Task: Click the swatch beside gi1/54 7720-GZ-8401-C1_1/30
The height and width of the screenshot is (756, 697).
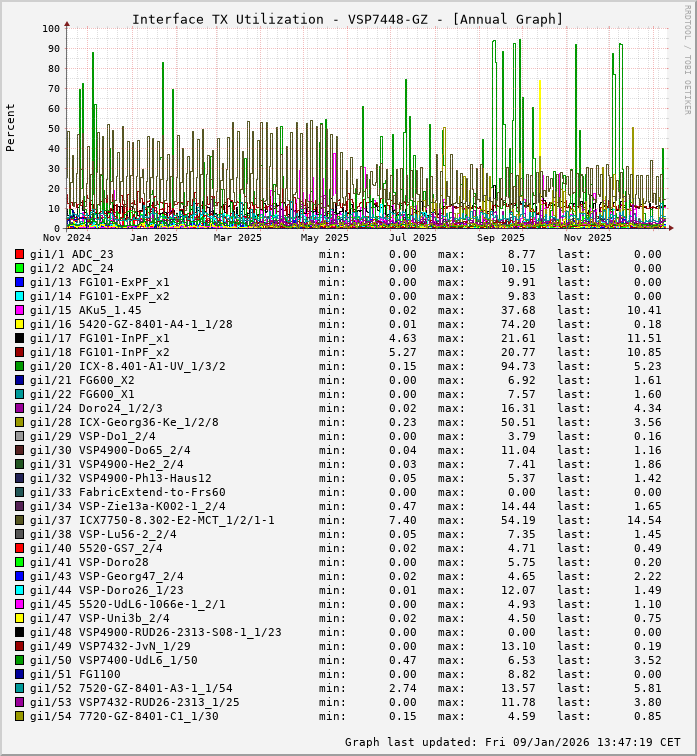Action: point(19,716)
